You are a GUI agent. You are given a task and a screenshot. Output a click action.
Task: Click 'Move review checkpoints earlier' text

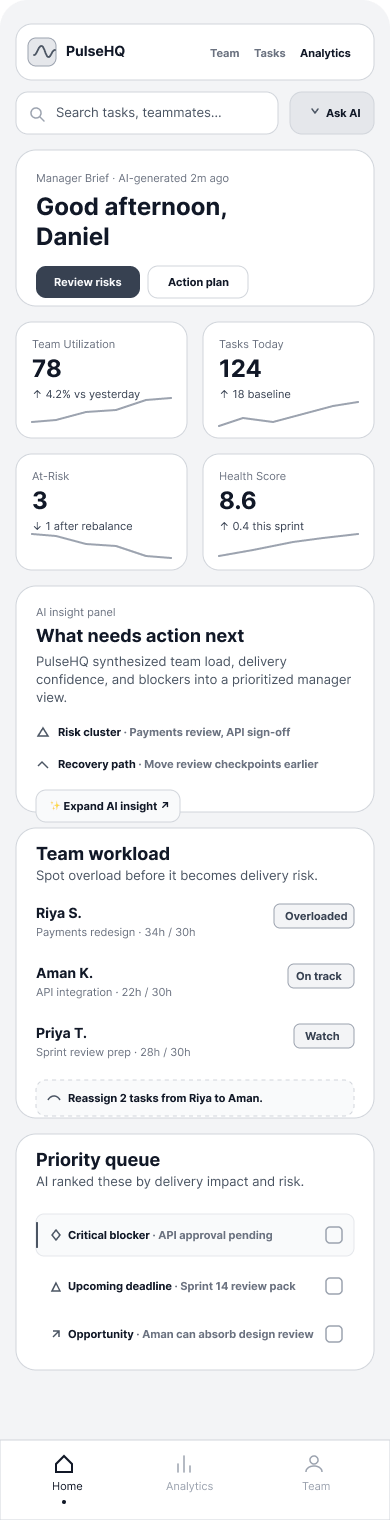(231, 764)
